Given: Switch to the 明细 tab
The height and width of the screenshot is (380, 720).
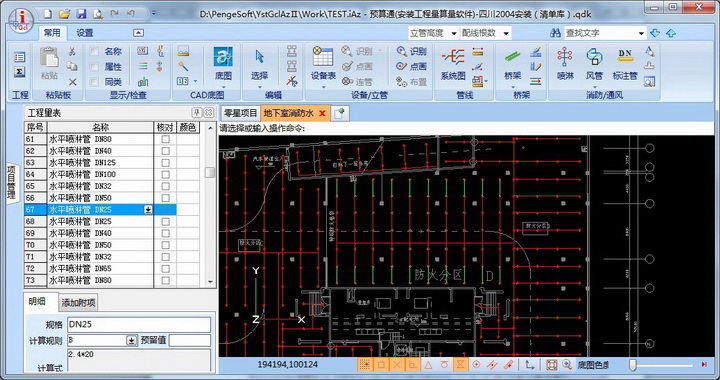Looking at the screenshot, I should [37, 302].
